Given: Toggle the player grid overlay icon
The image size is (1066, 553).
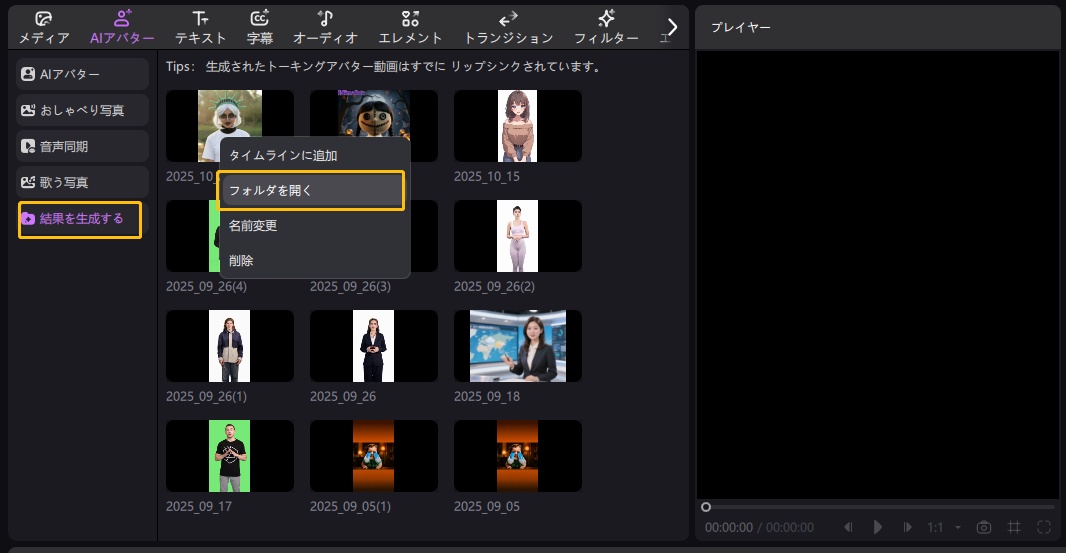Looking at the screenshot, I should [1013, 527].
